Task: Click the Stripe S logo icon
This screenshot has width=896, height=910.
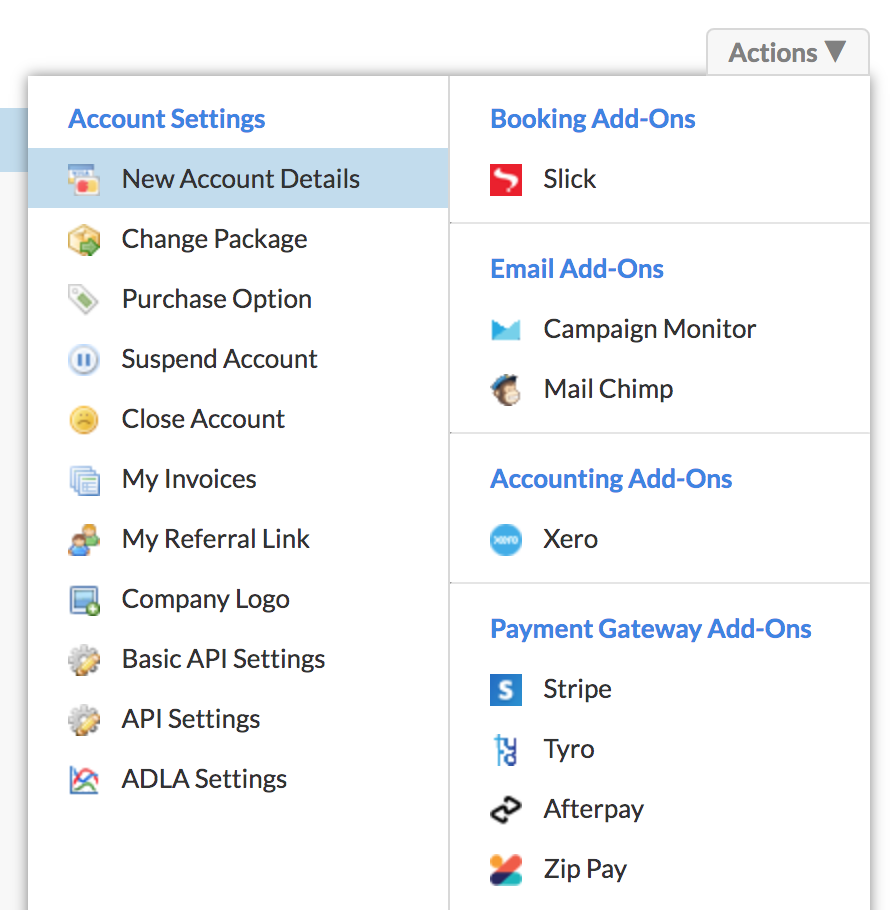Action: [505, 689]
